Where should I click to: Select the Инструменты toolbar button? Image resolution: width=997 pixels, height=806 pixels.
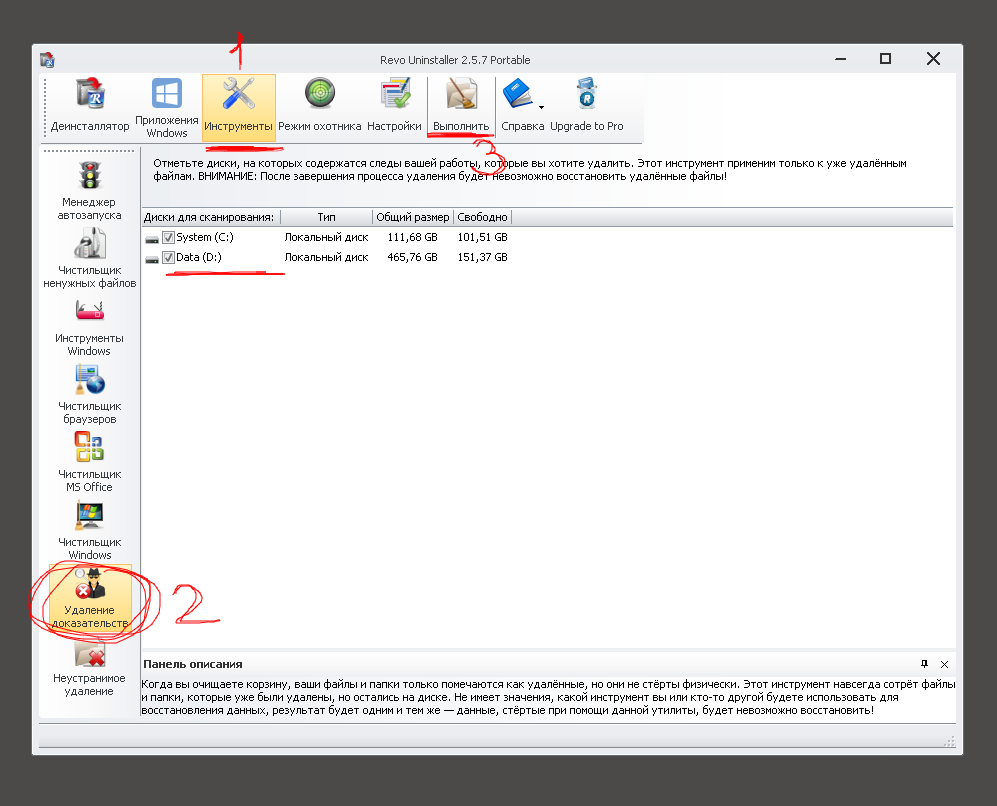[238, 107]
